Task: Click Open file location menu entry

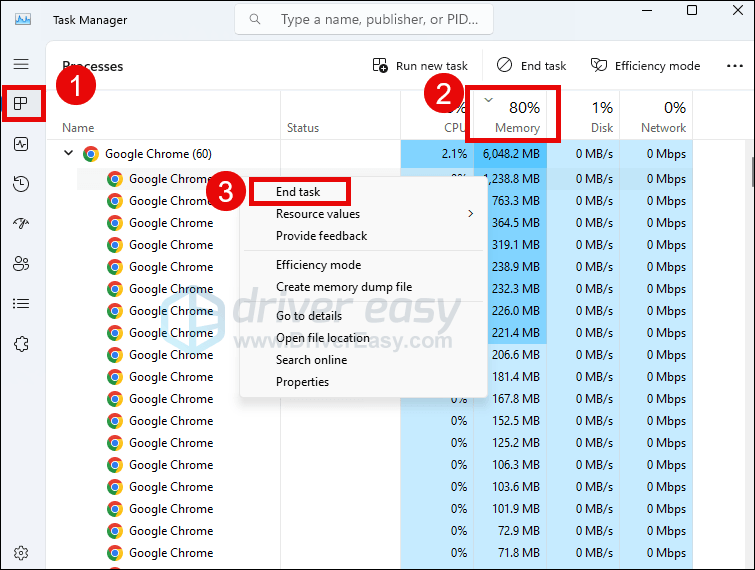Action: pyautogui.click(x=322, y=338)
